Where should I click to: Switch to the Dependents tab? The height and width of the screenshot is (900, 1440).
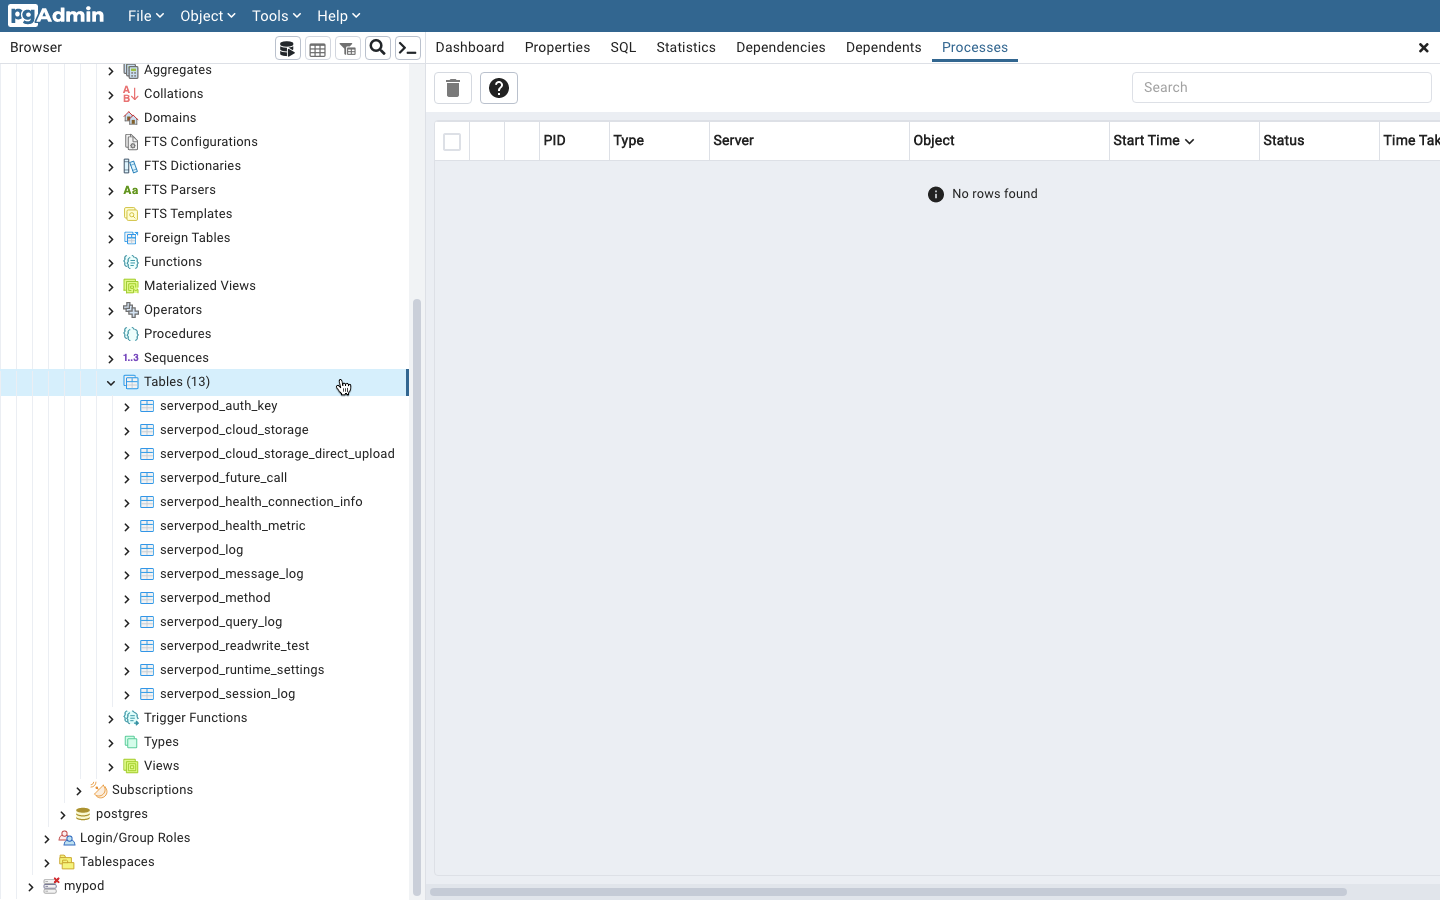tap(884, 47)
